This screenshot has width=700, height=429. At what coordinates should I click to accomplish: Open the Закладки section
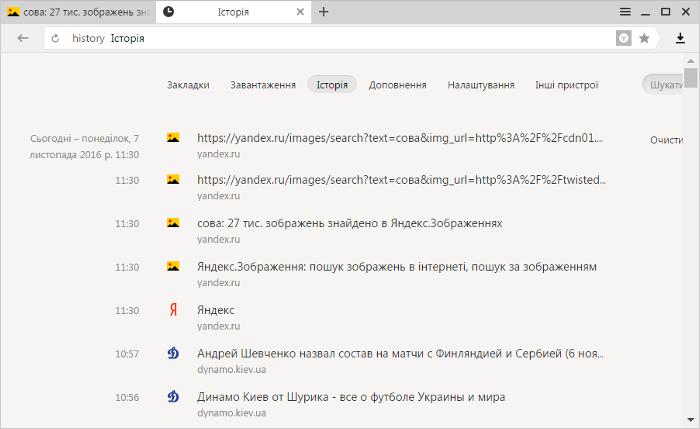[x=188, y=85]
